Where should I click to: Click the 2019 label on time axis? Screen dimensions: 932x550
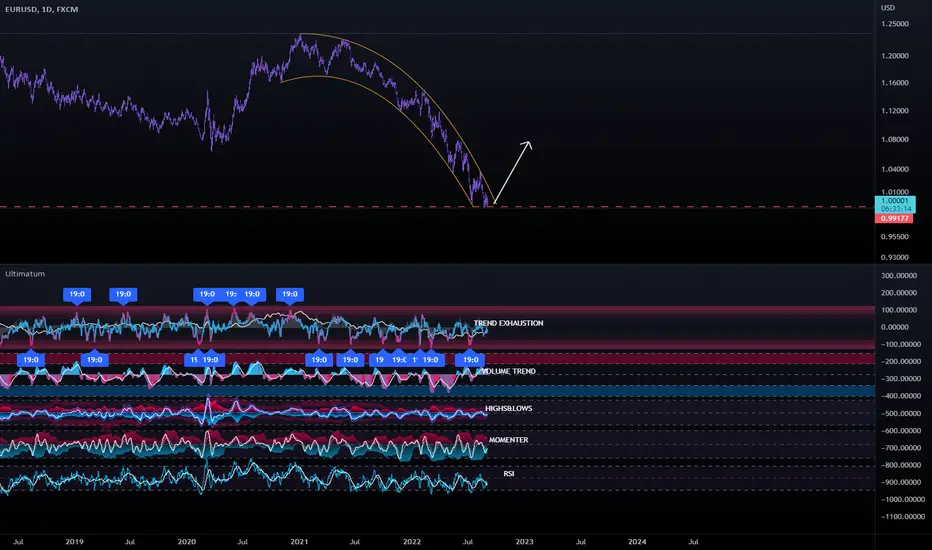(74, 542)
